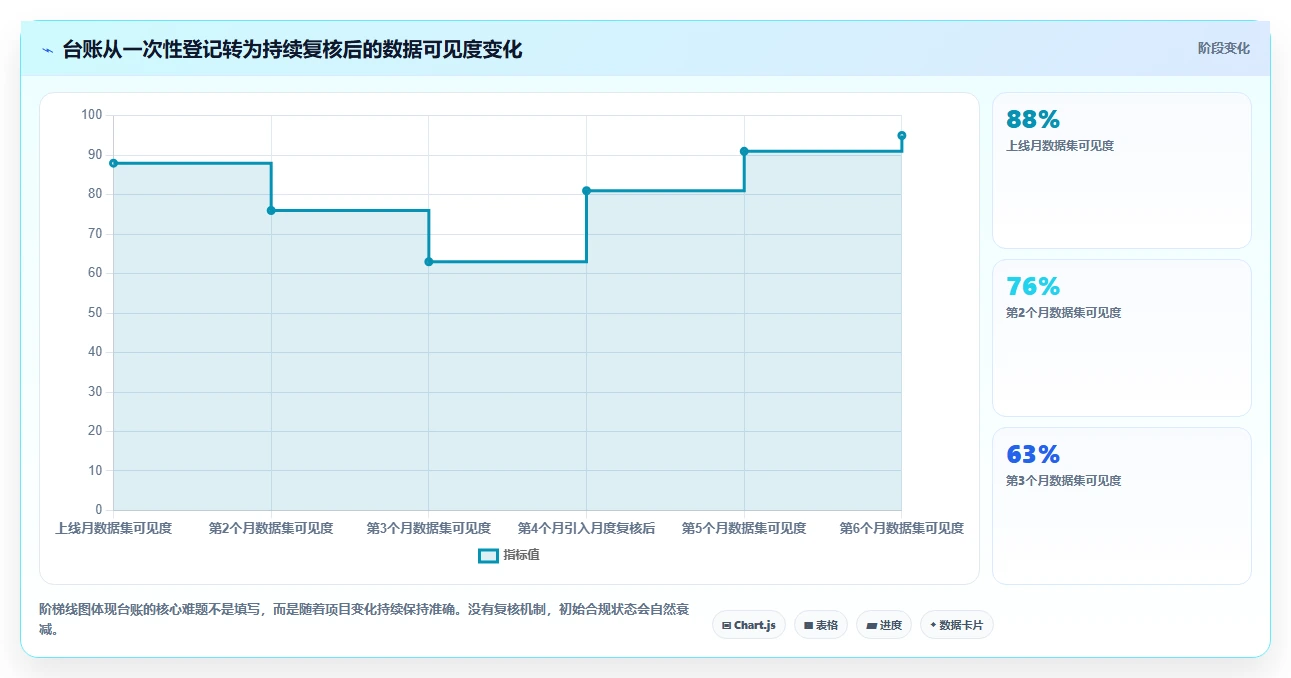The height and width of the screenshot is (678, 1291).
Task: Click the description text starting 阶梯线图体现台账
Action: tap(364, 619)
